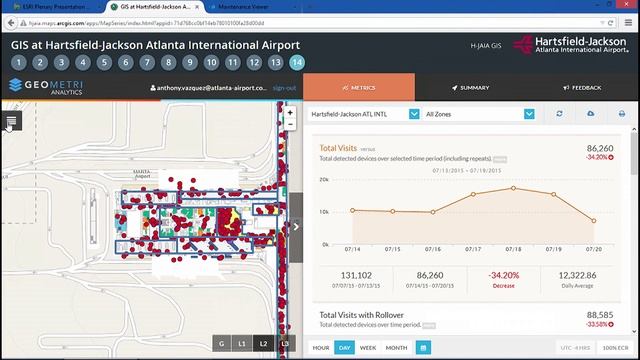Viewport: 640px width, 360px height.
Task: Open the browser hamburger menu
Action: click(x=628, y=23)
